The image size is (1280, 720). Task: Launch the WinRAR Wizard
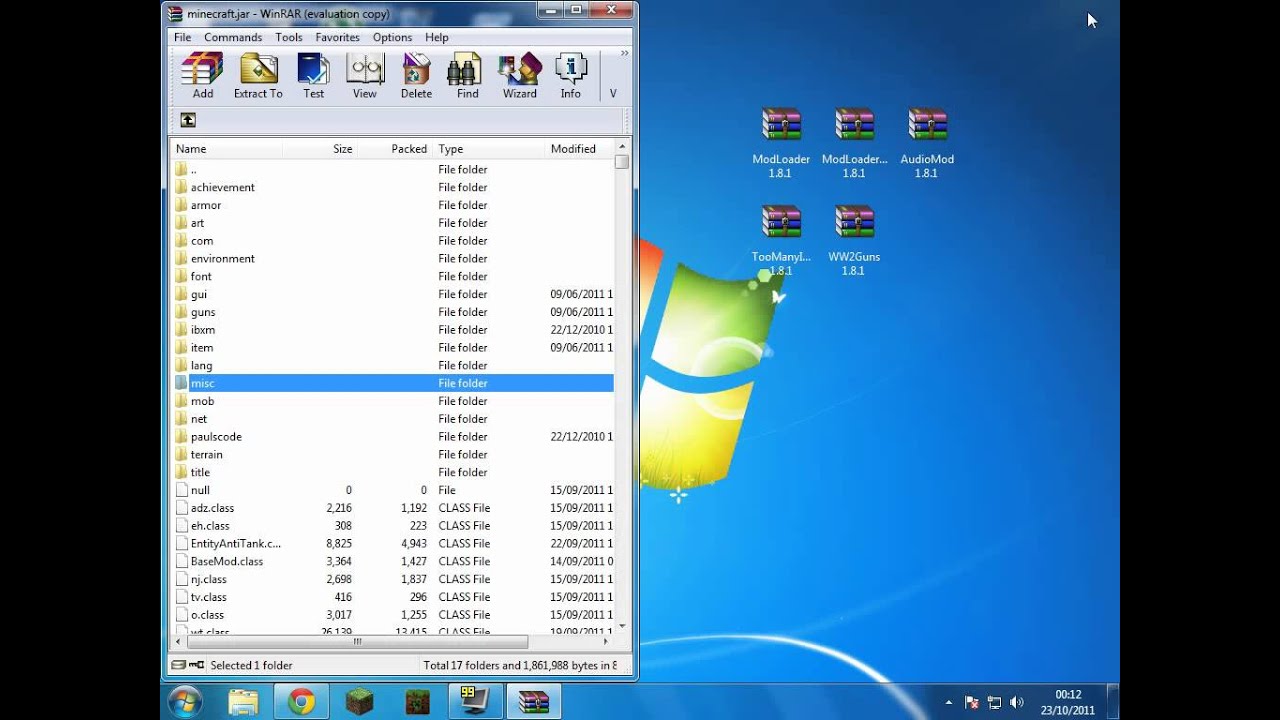pos(520,76)
